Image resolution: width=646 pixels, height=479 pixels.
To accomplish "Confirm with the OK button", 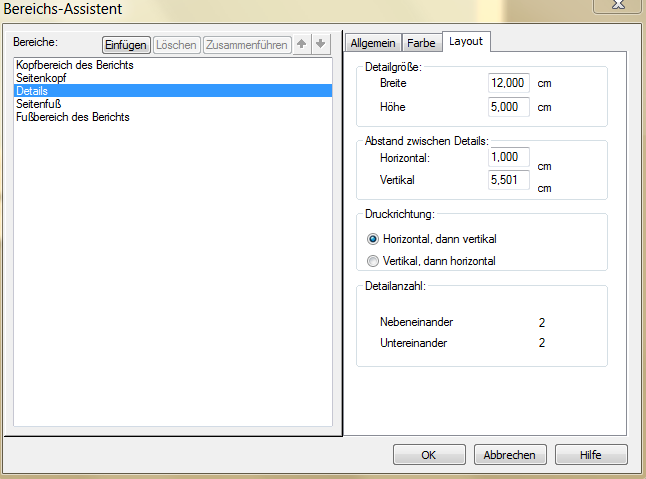I will click(429, 455).
